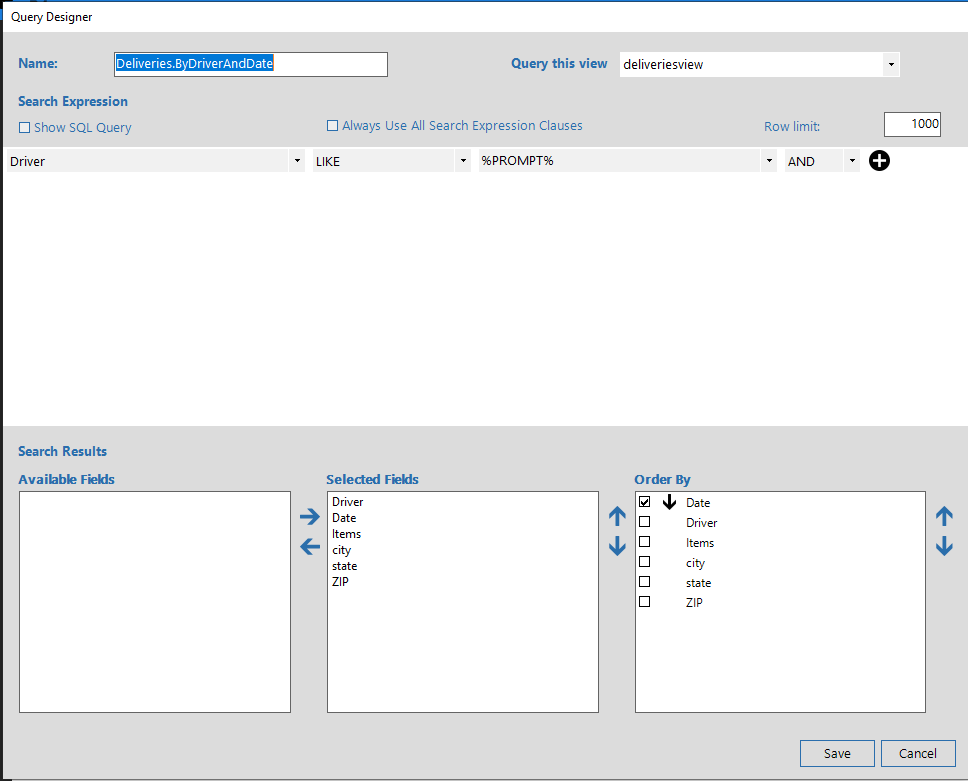The image size is (968, 781).
Task: Click right arrow to add field to Selected
Action: (x=310, y=517)
